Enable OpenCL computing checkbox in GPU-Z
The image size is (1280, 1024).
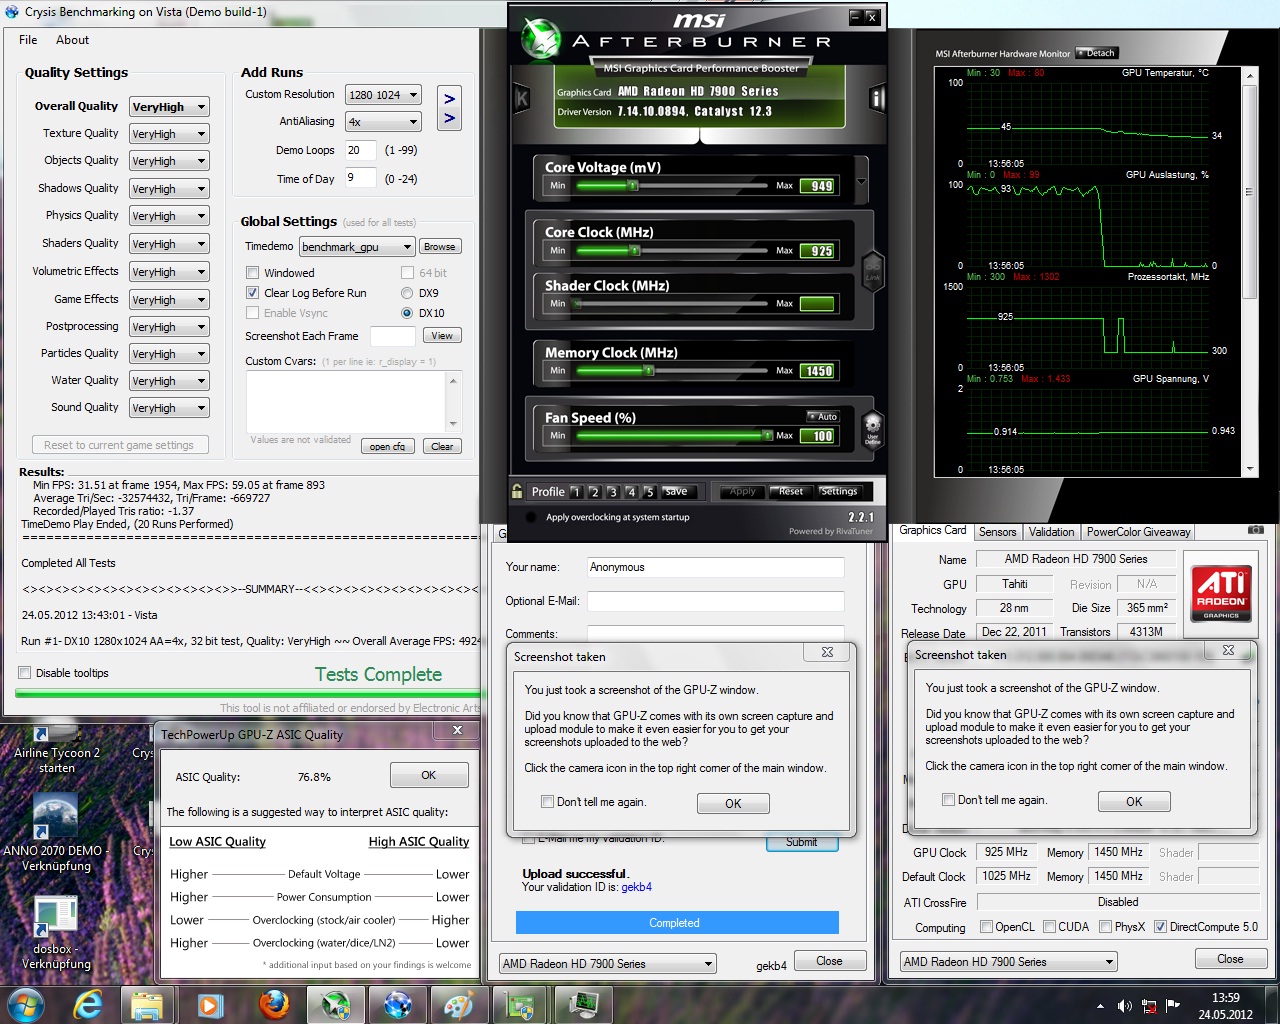pyautogui.click(x=987, y=927)
